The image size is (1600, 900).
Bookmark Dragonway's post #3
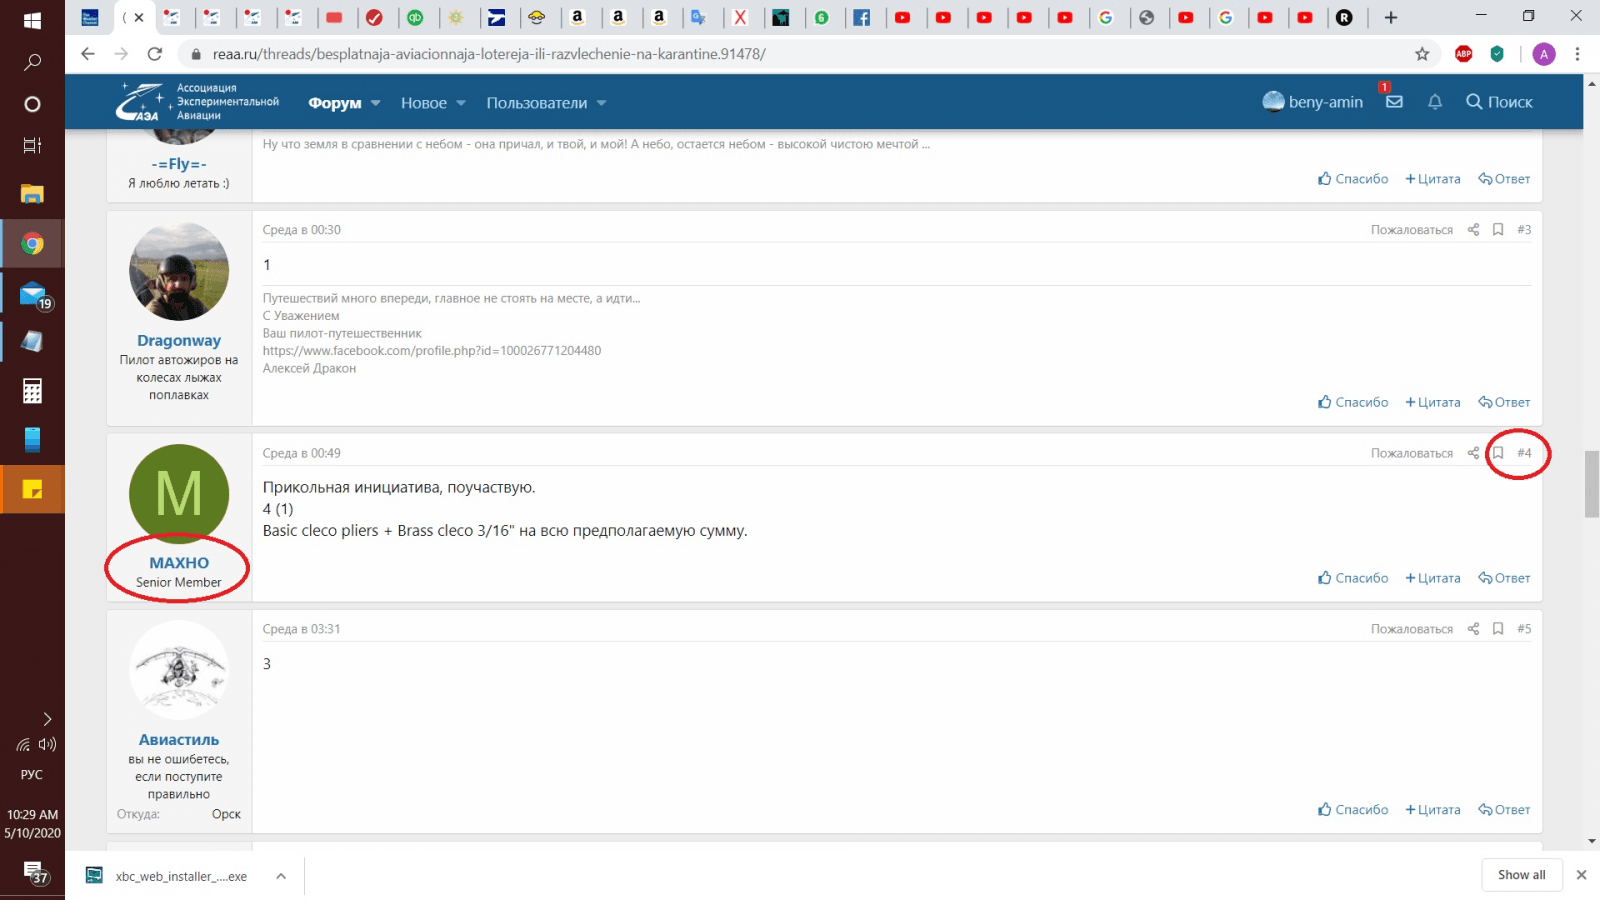pos(1498,230)
